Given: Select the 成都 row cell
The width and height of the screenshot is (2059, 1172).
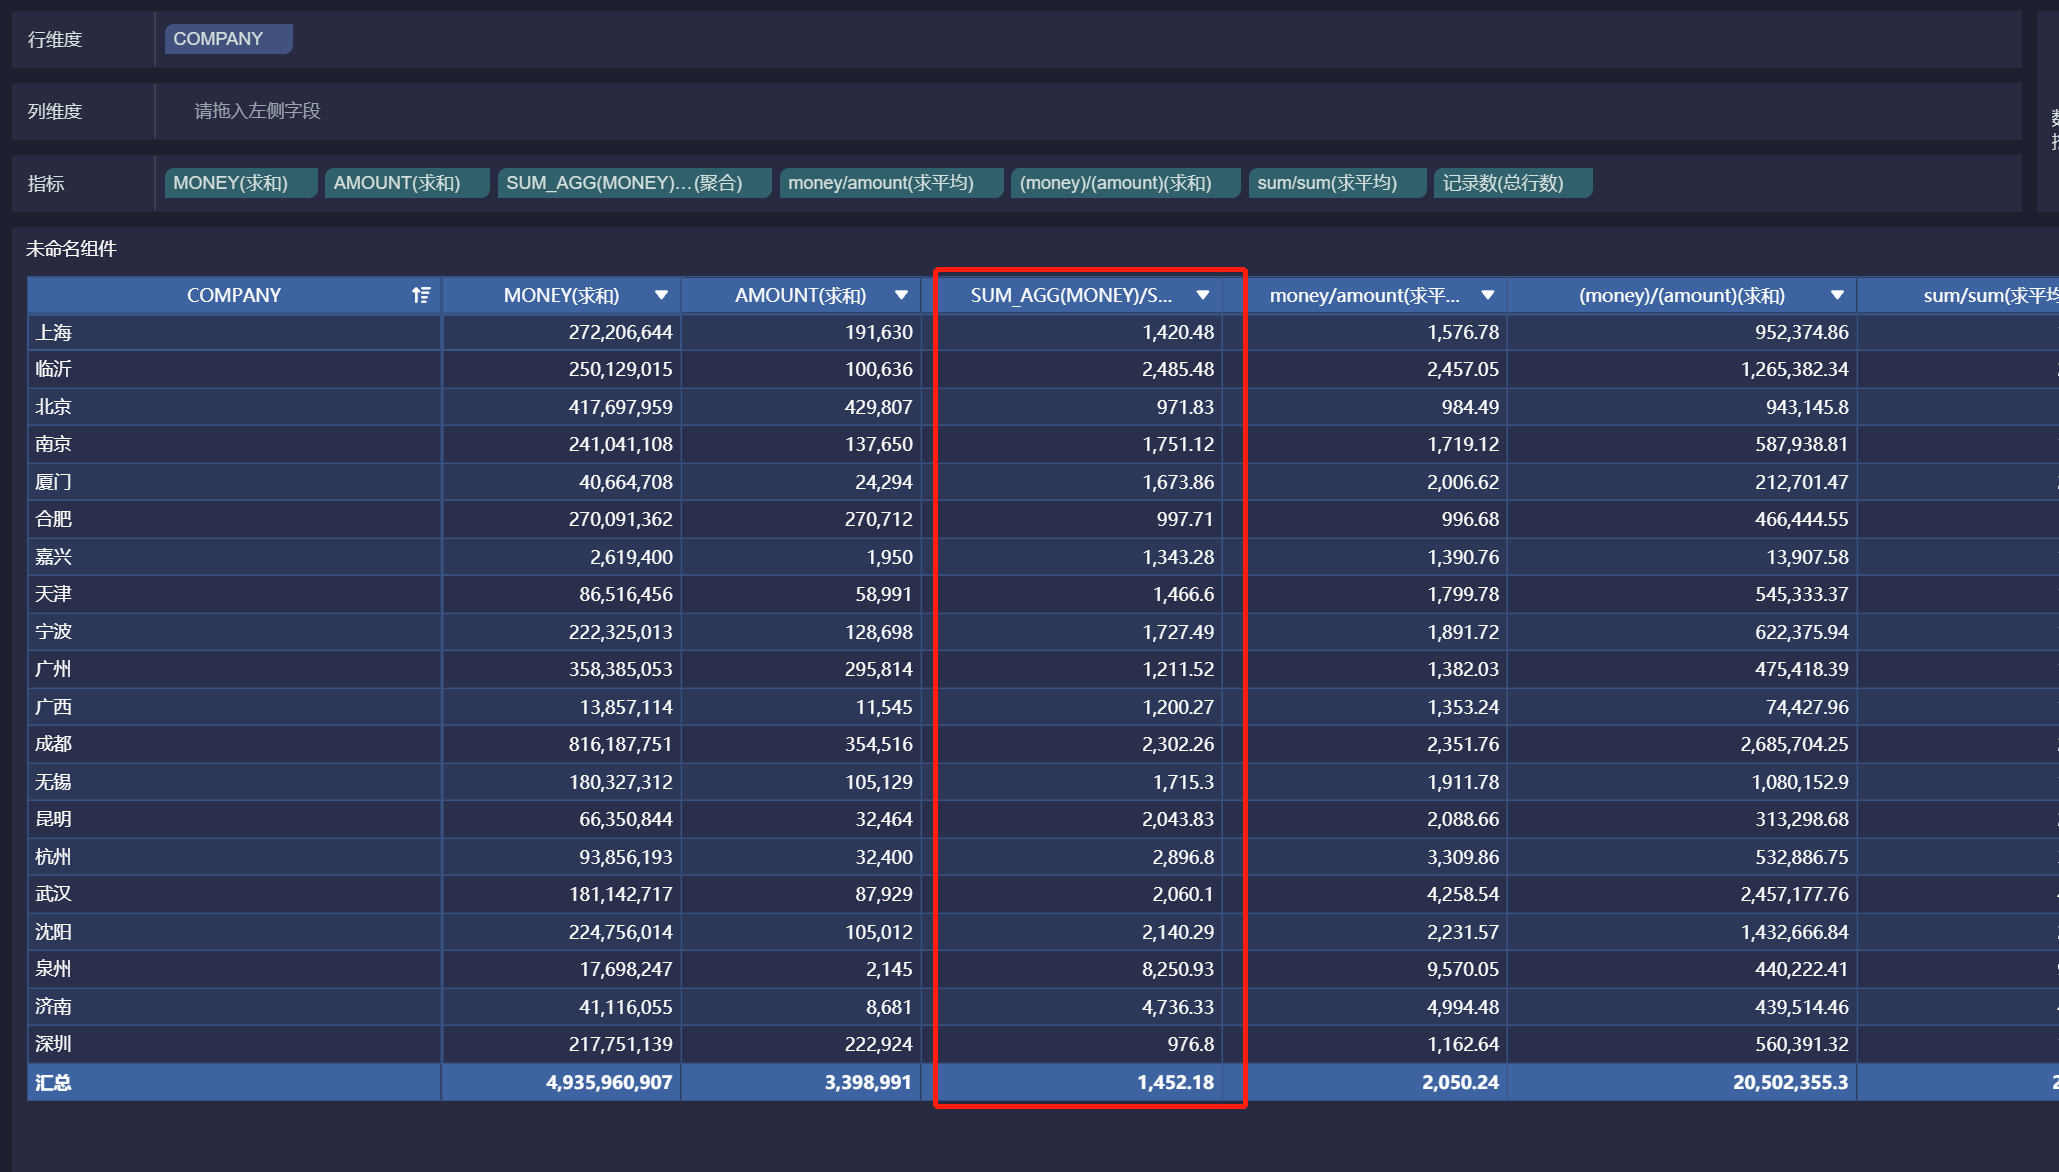Looking at the screenshot, I should coord(234,744).
